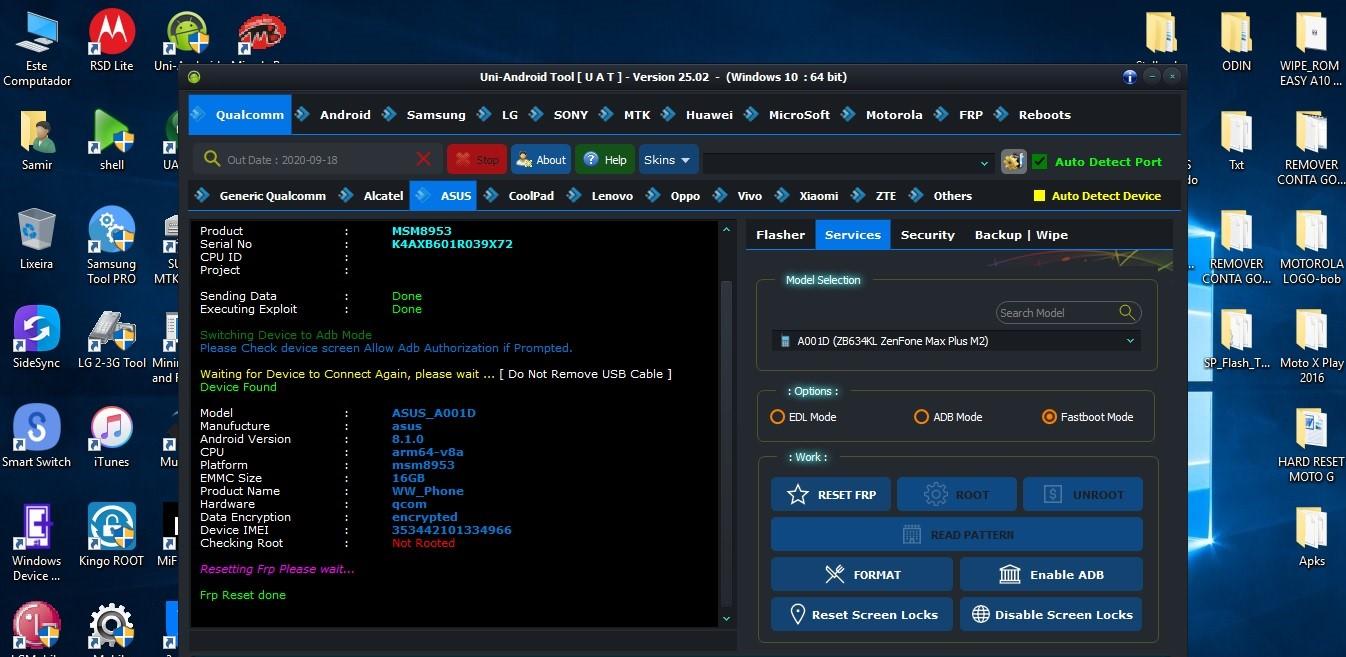Click the 'Frp Reset done' log line
1346x657 pixels.
click(x=243, y=595)
